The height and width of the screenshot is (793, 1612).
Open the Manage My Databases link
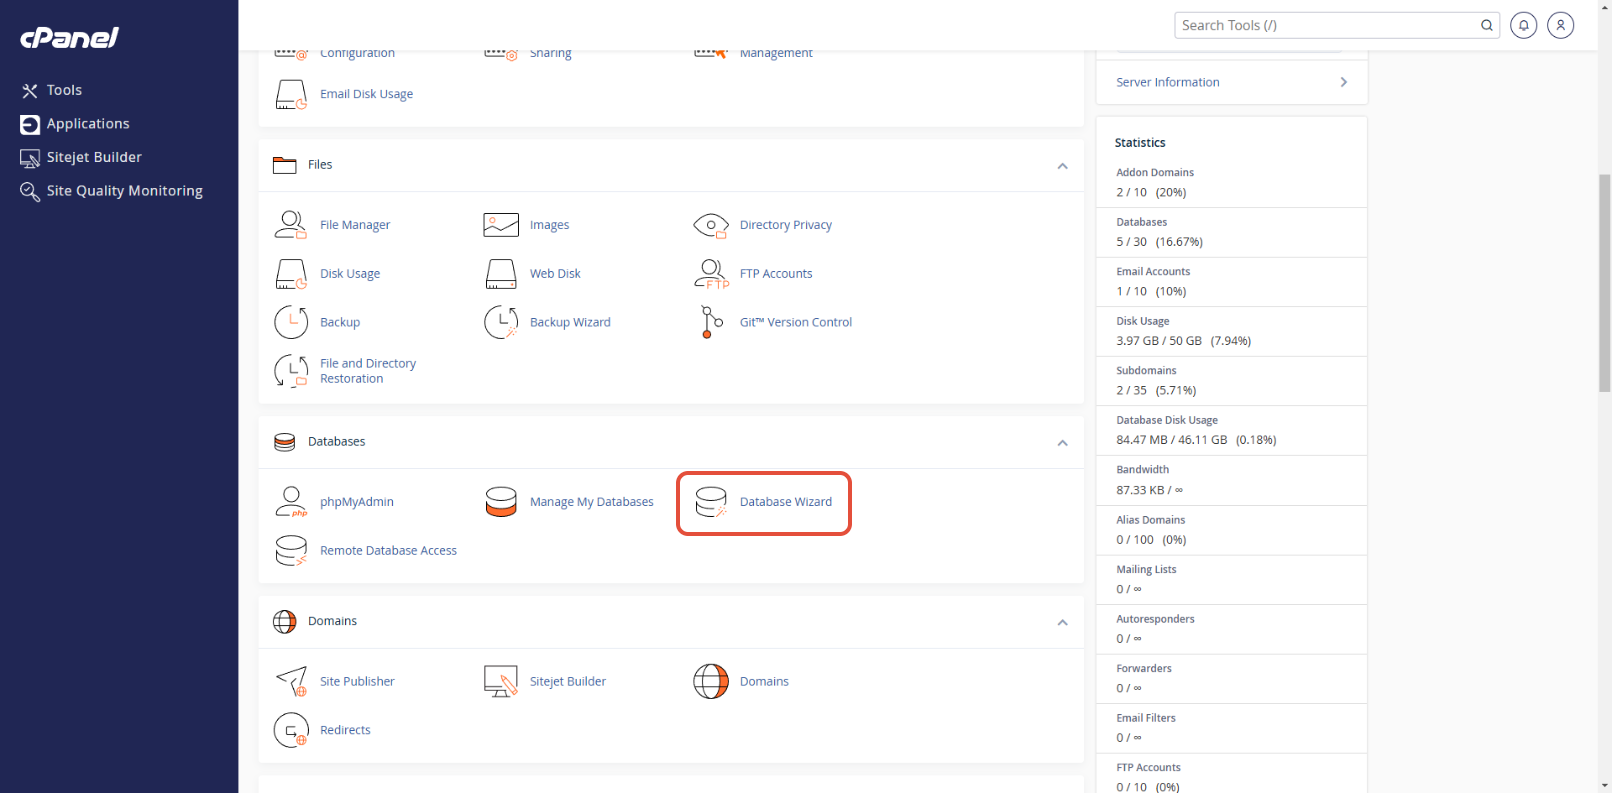click(592, 502)
